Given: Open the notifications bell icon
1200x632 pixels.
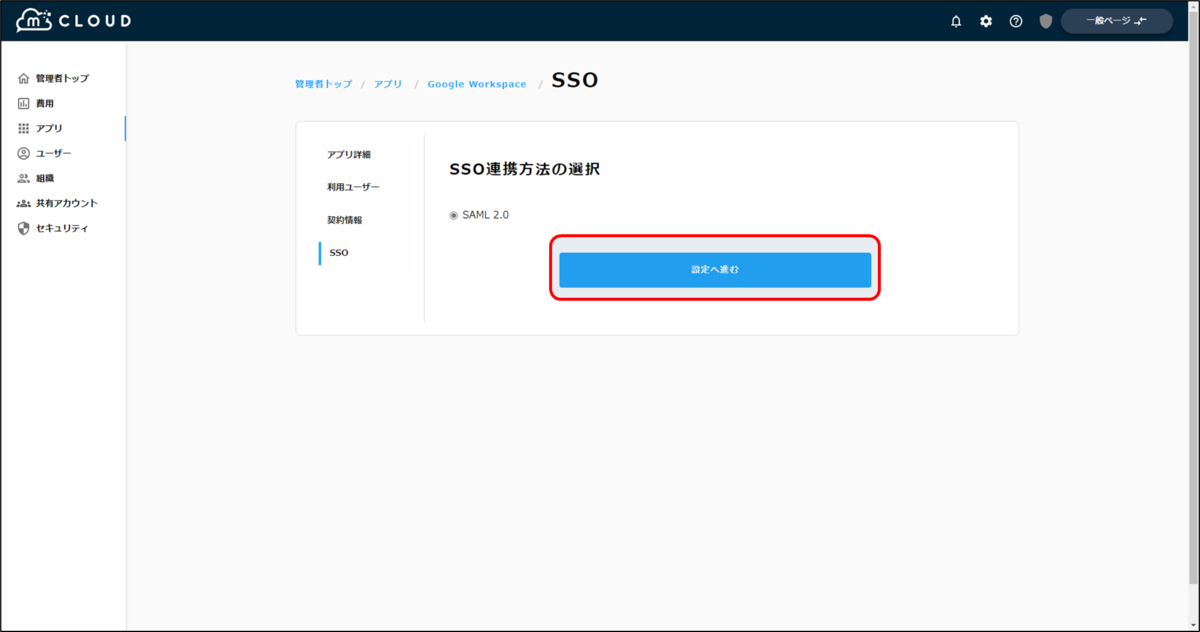Looking at the screenshot, I should click(x=956, y=21).
